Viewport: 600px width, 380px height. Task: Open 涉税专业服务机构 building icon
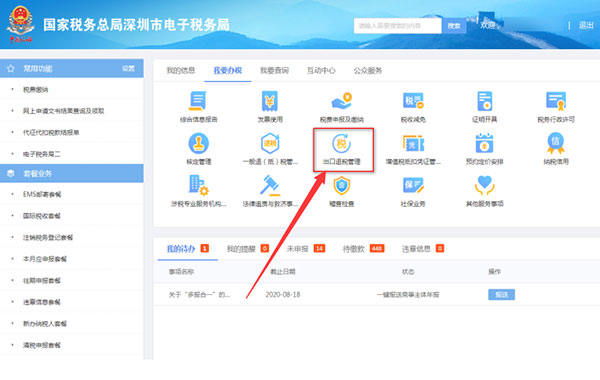tap(198, 186)
